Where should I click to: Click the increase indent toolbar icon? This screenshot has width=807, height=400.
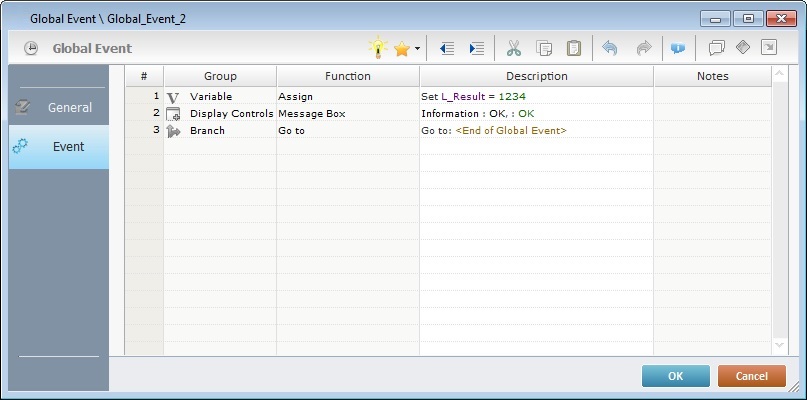click(477, 49)
